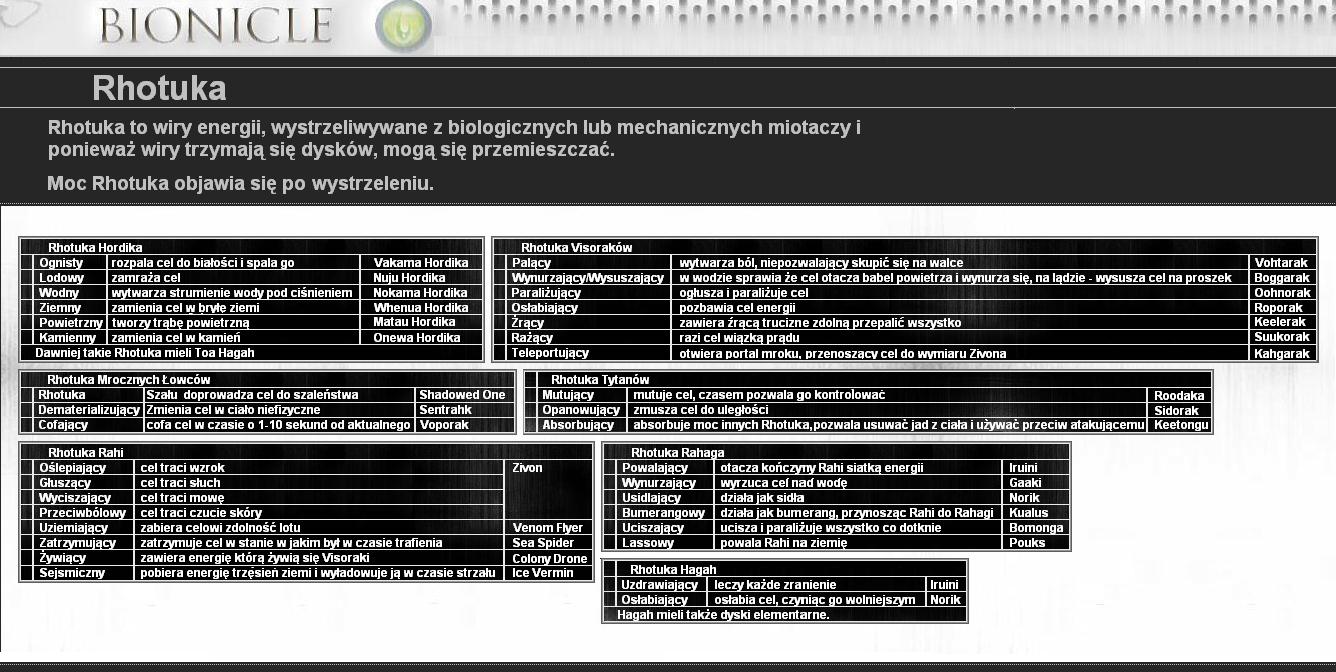Click the Bomonga cell
The height and width of the screenshot is (672, 1336).
[x=1035, y=528]
